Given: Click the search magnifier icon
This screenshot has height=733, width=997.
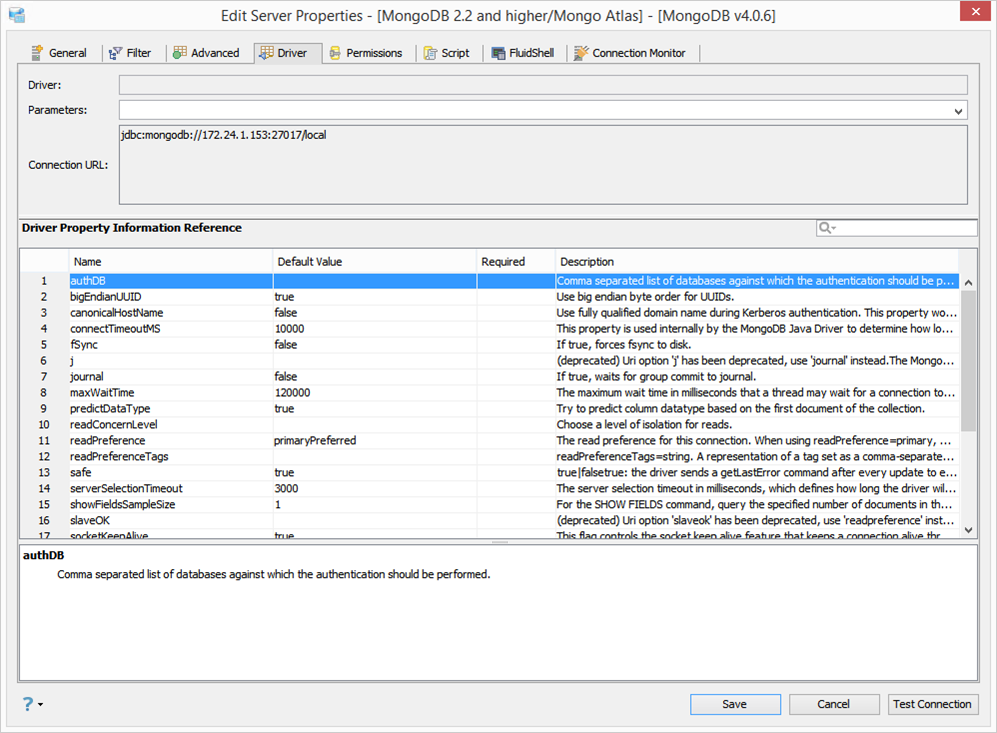Looking at the screenshot, I should click(x=825, y=228).
